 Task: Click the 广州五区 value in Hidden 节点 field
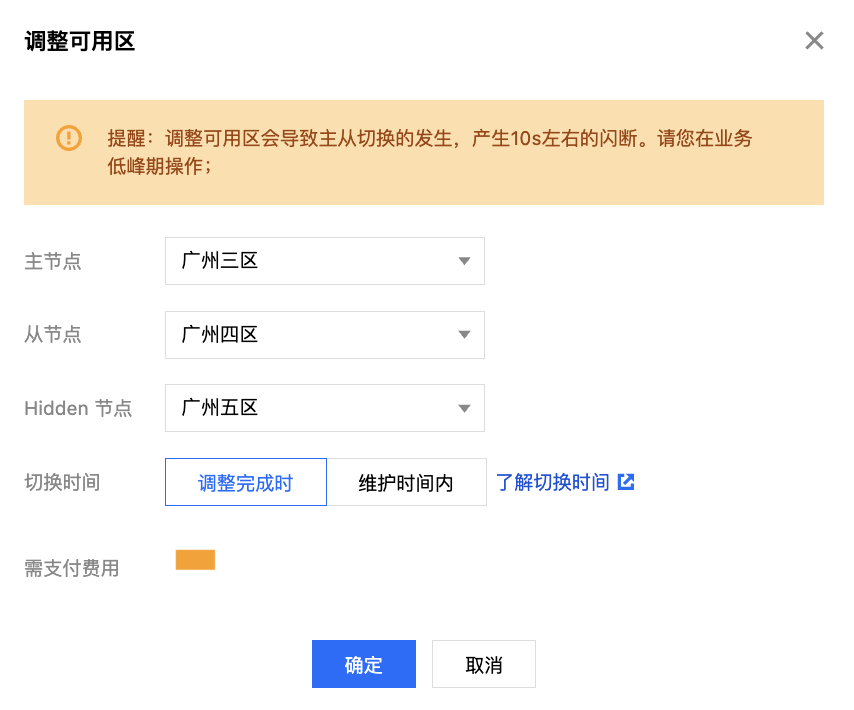219,408
